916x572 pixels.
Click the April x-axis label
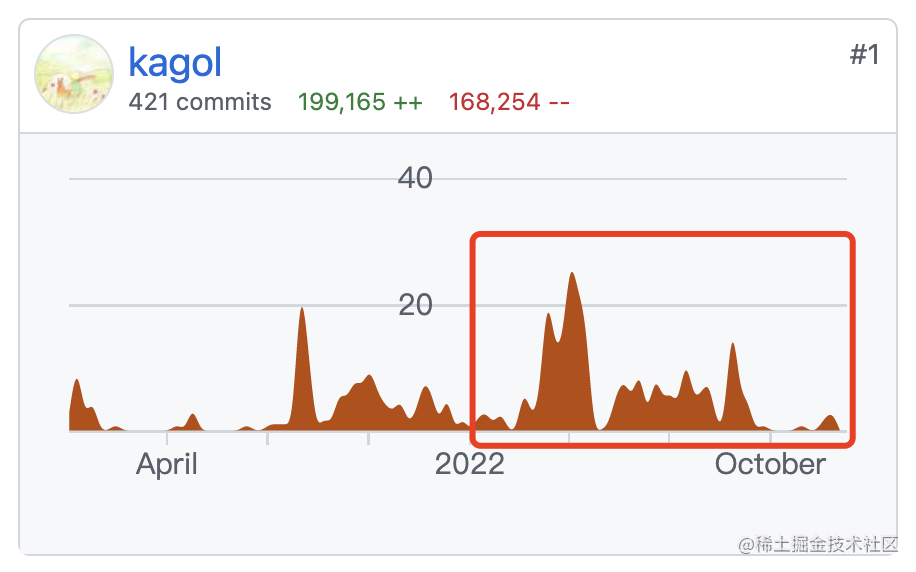[x=166, y=466]
